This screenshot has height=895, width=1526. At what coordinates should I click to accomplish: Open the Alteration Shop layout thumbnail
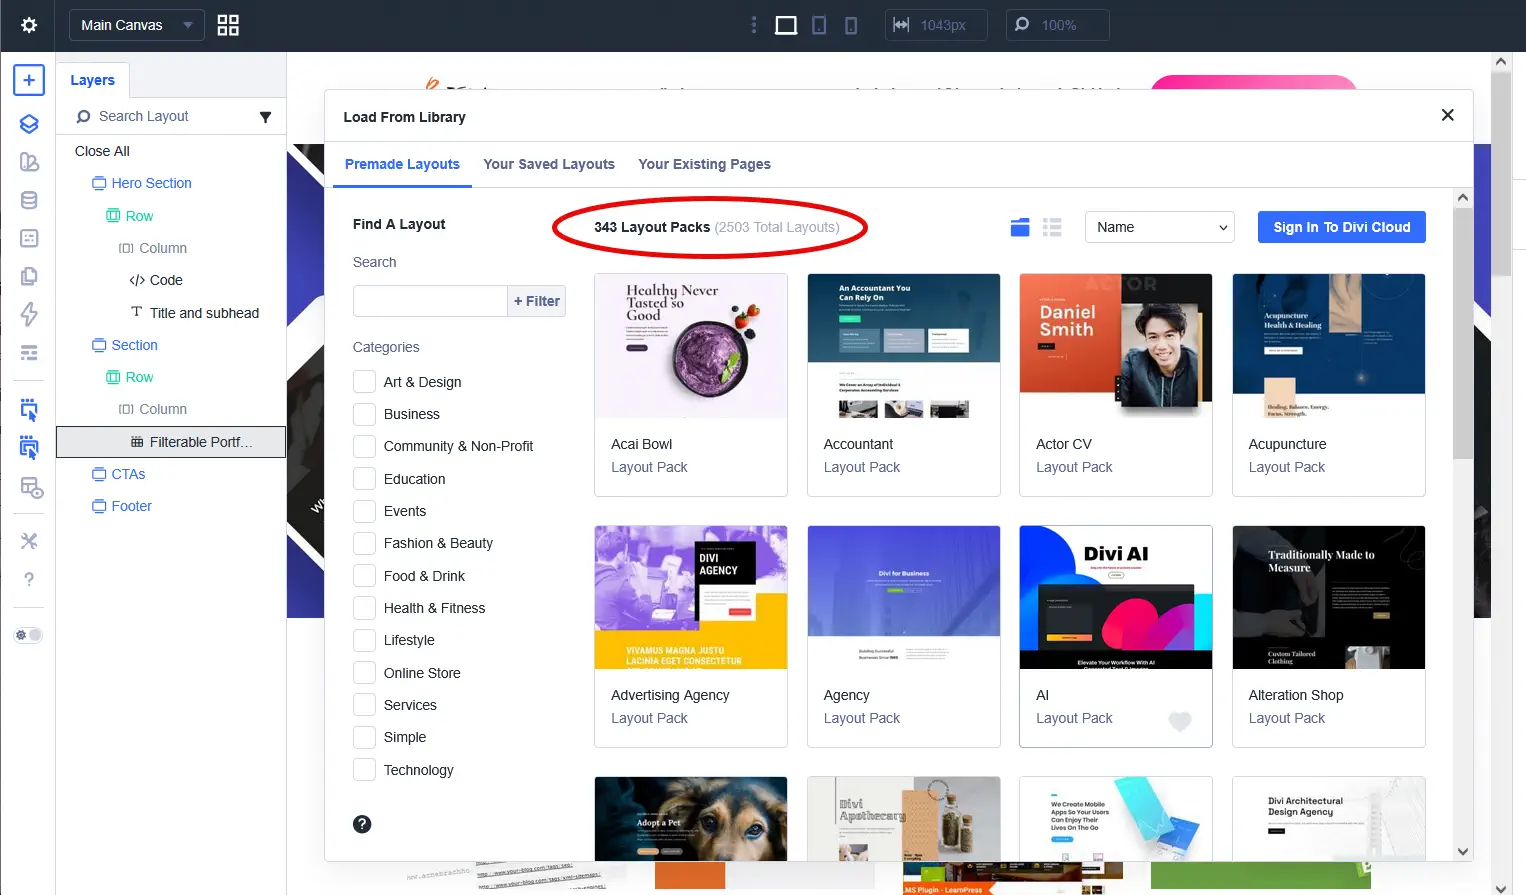(x=1329, y=597)
